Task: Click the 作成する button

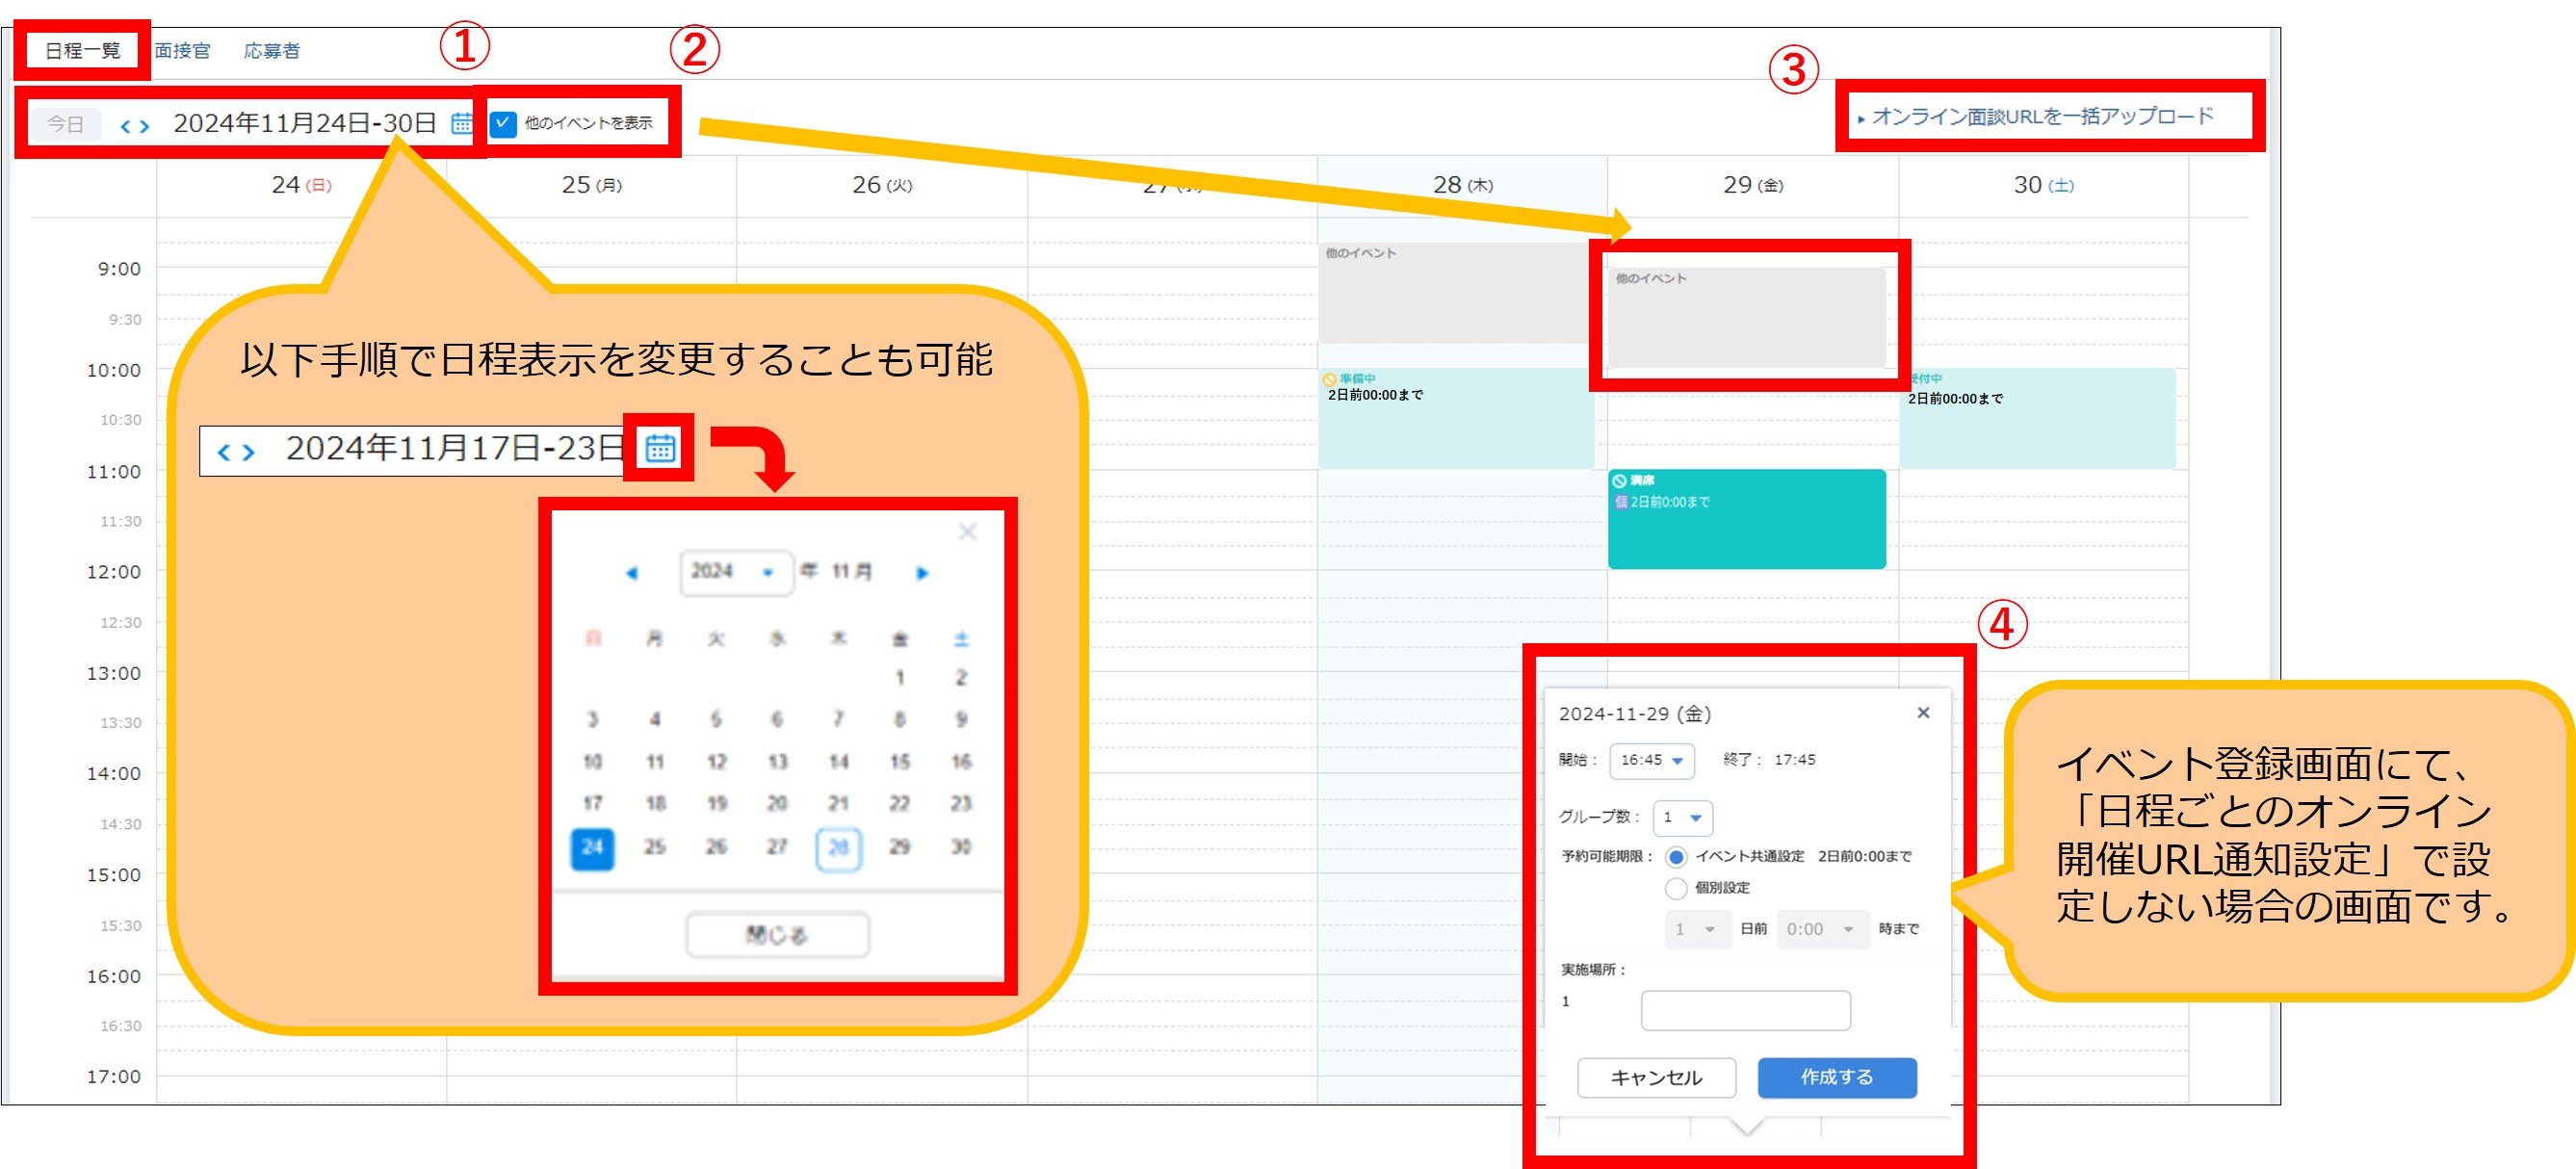Action: pos(1837,1077)
